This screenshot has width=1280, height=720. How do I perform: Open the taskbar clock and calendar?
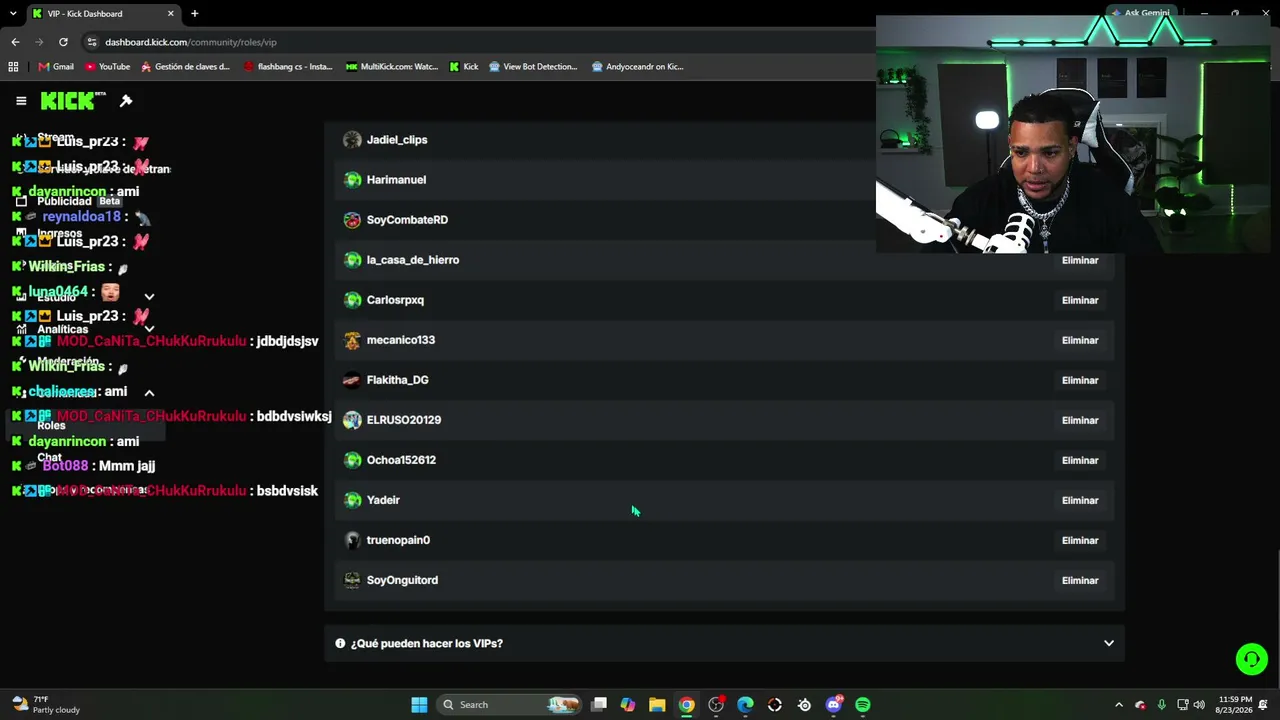[x=1233, y=705]
